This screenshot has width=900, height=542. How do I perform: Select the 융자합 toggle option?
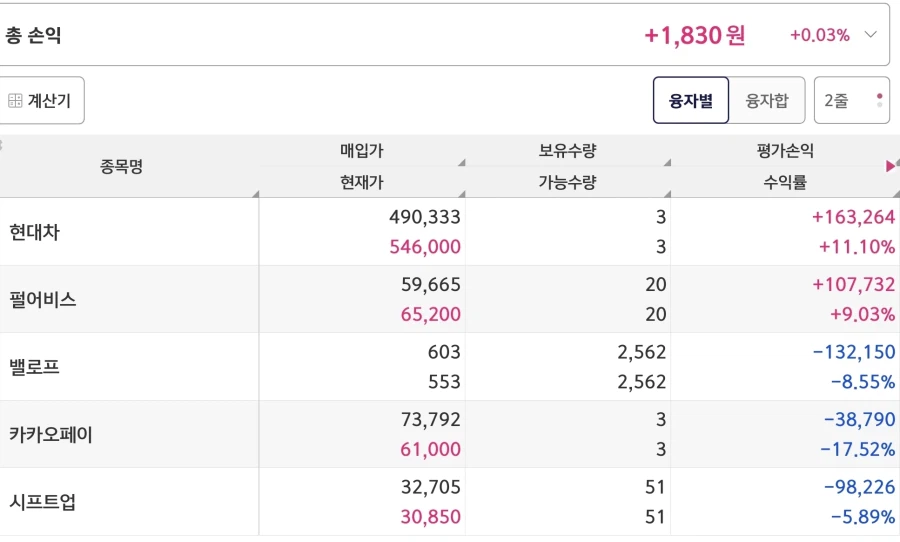(767, 100)
